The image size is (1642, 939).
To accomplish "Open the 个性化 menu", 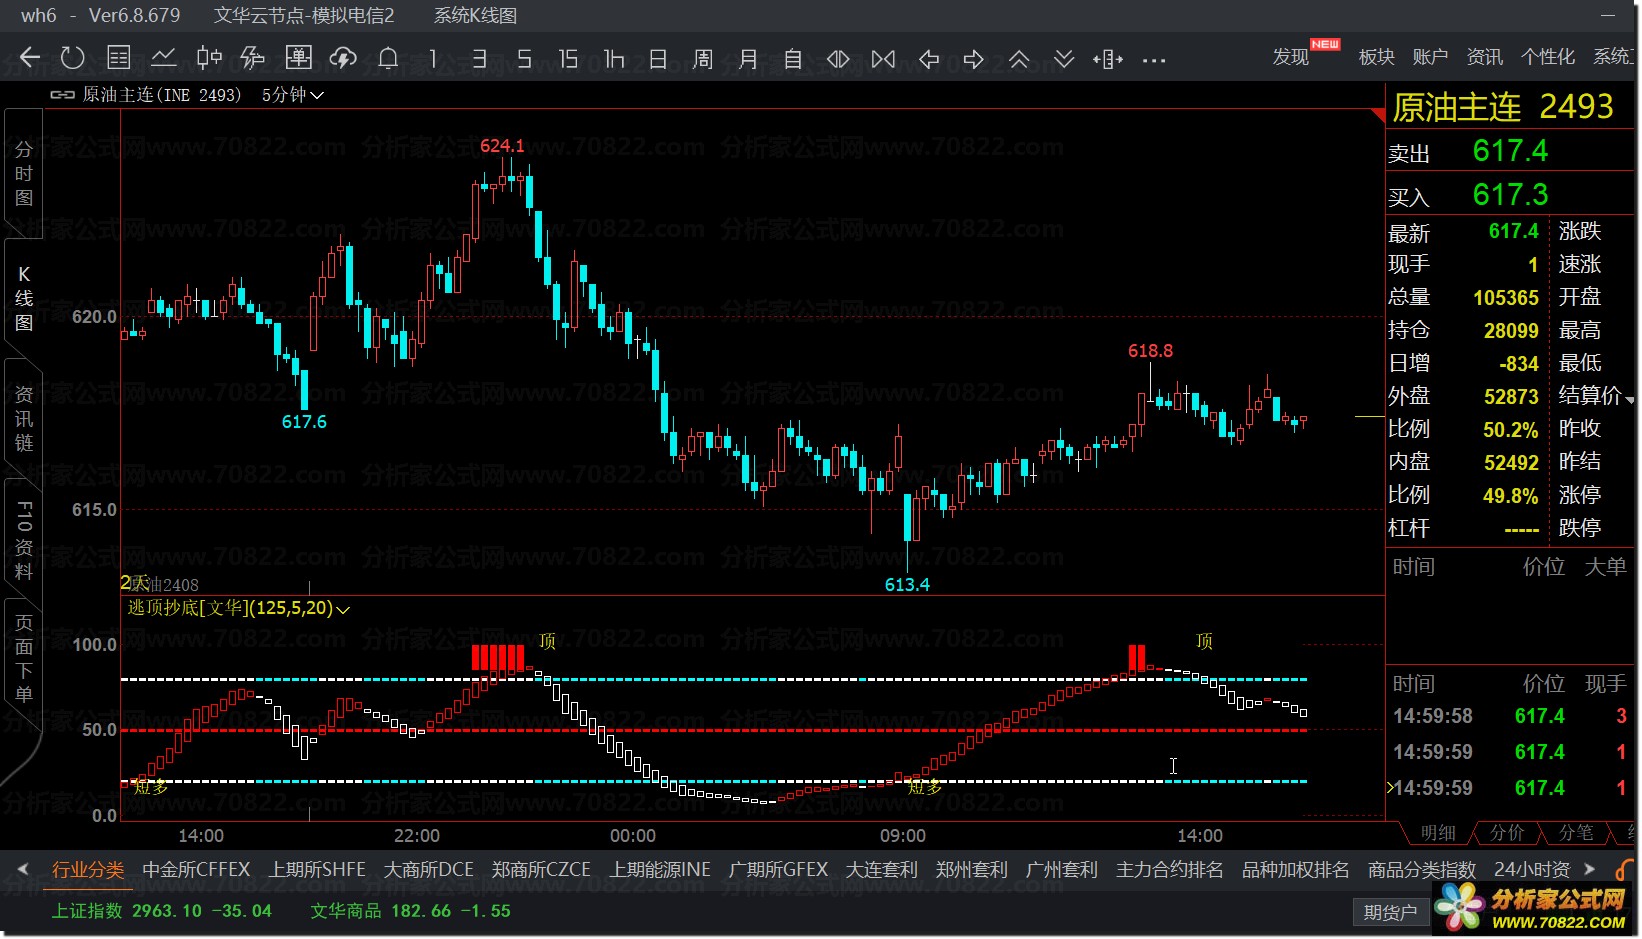I will tap(1548, 57).
